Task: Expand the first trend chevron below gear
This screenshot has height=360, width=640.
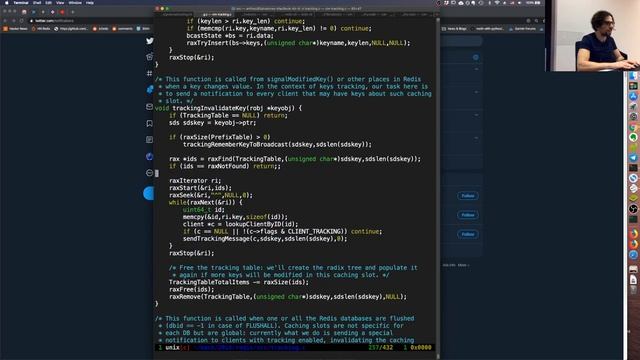Action: (476, 69)
